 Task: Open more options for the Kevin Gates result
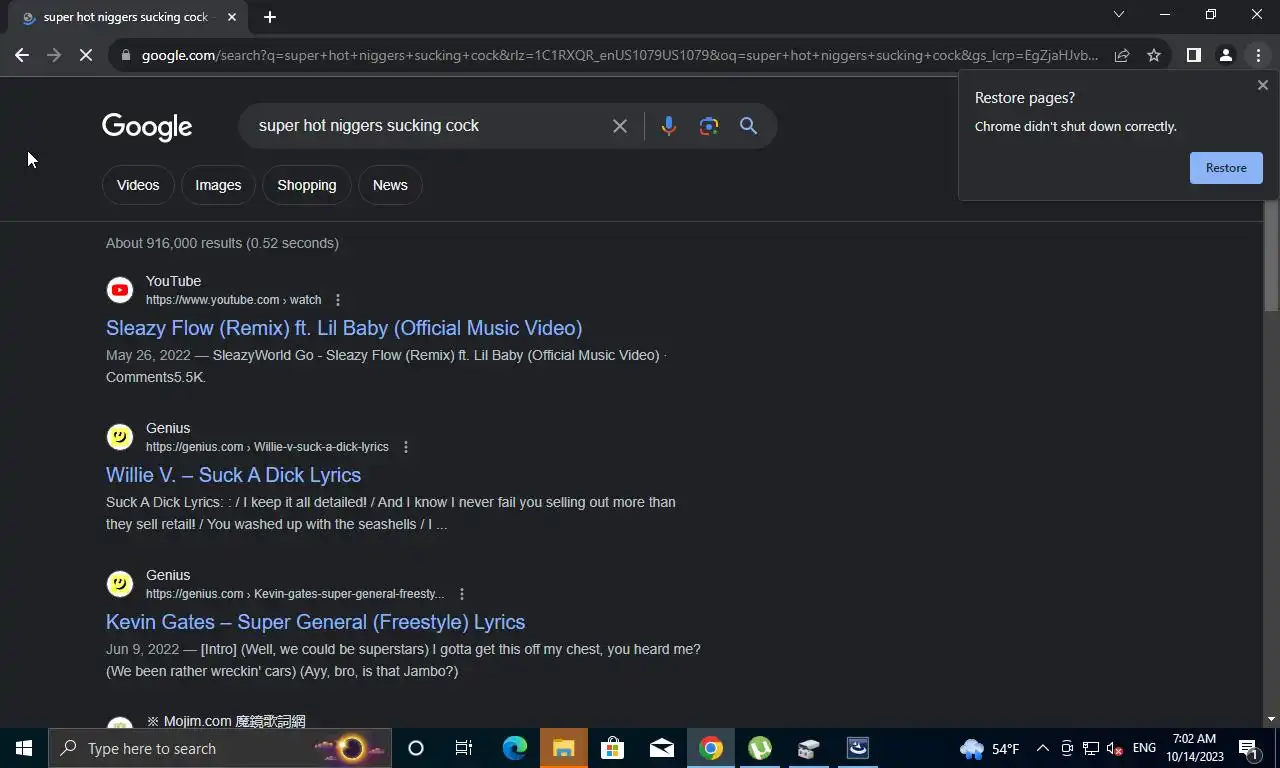(x=461, y=594)
